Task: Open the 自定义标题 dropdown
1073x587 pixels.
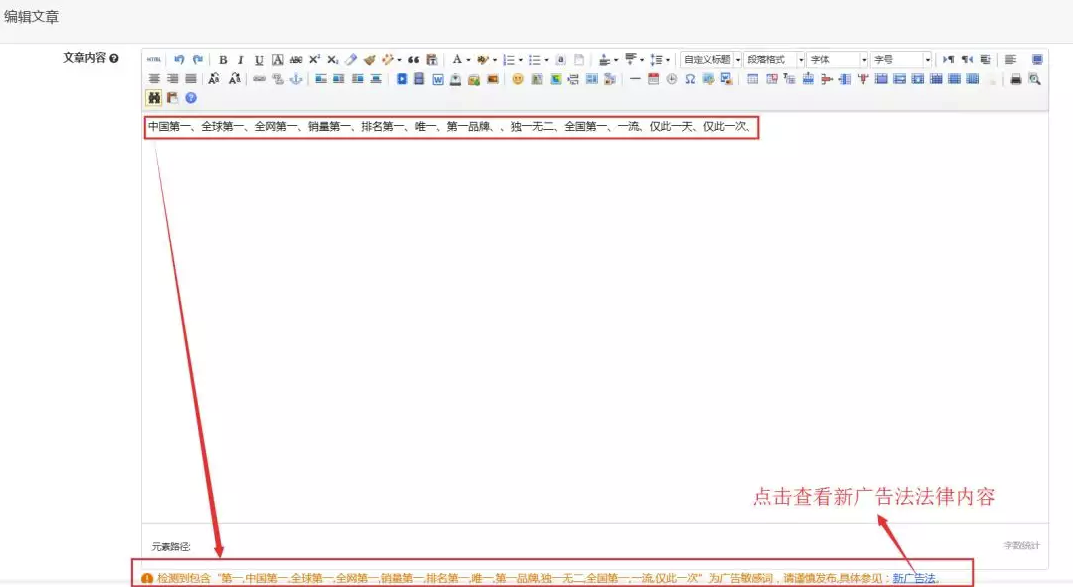Action: (x=711, y=60)
